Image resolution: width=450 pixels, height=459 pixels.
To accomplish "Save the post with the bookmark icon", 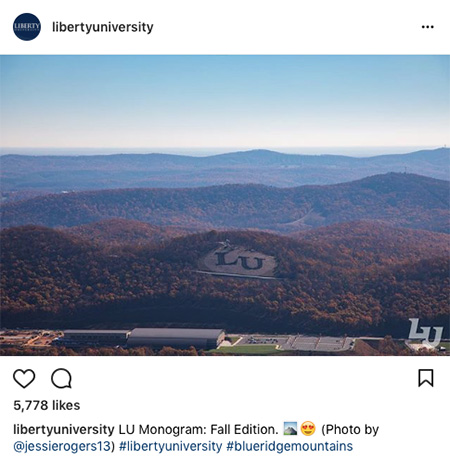I will click(x=426, y=378).
